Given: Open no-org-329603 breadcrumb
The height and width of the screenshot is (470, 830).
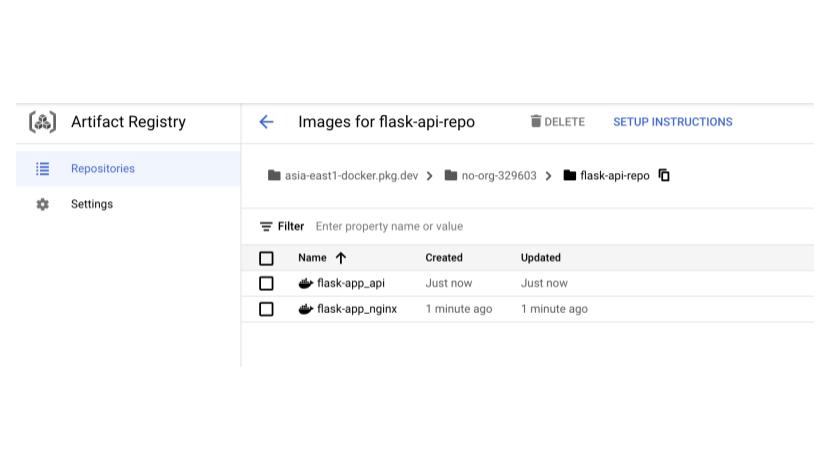Looking at the screenshot, I should [499, 176].
